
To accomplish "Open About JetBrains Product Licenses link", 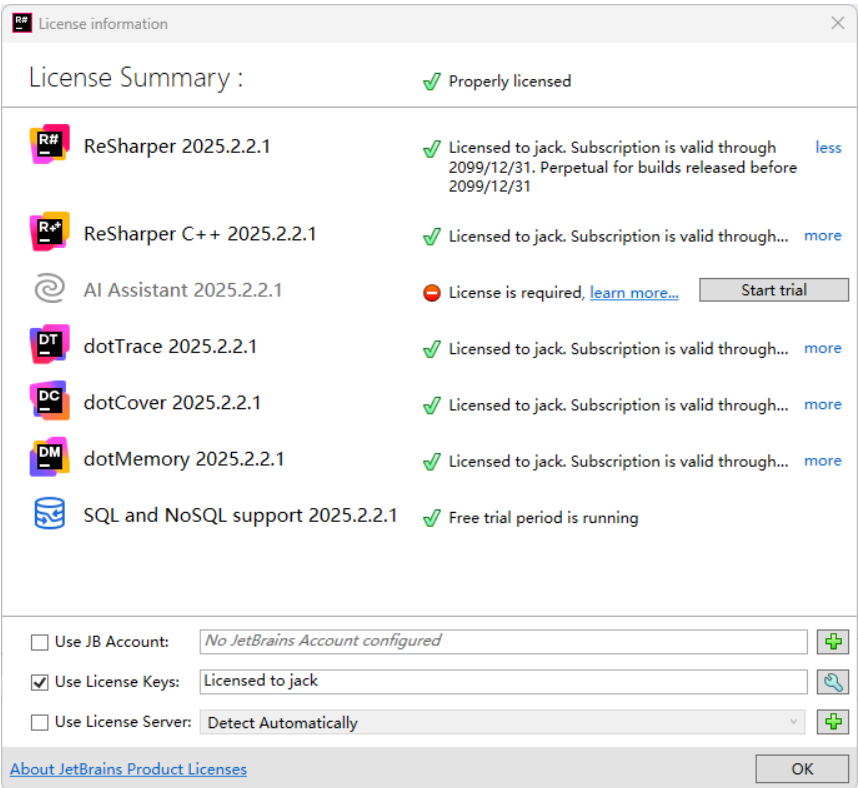I will [x=128, y=769].
